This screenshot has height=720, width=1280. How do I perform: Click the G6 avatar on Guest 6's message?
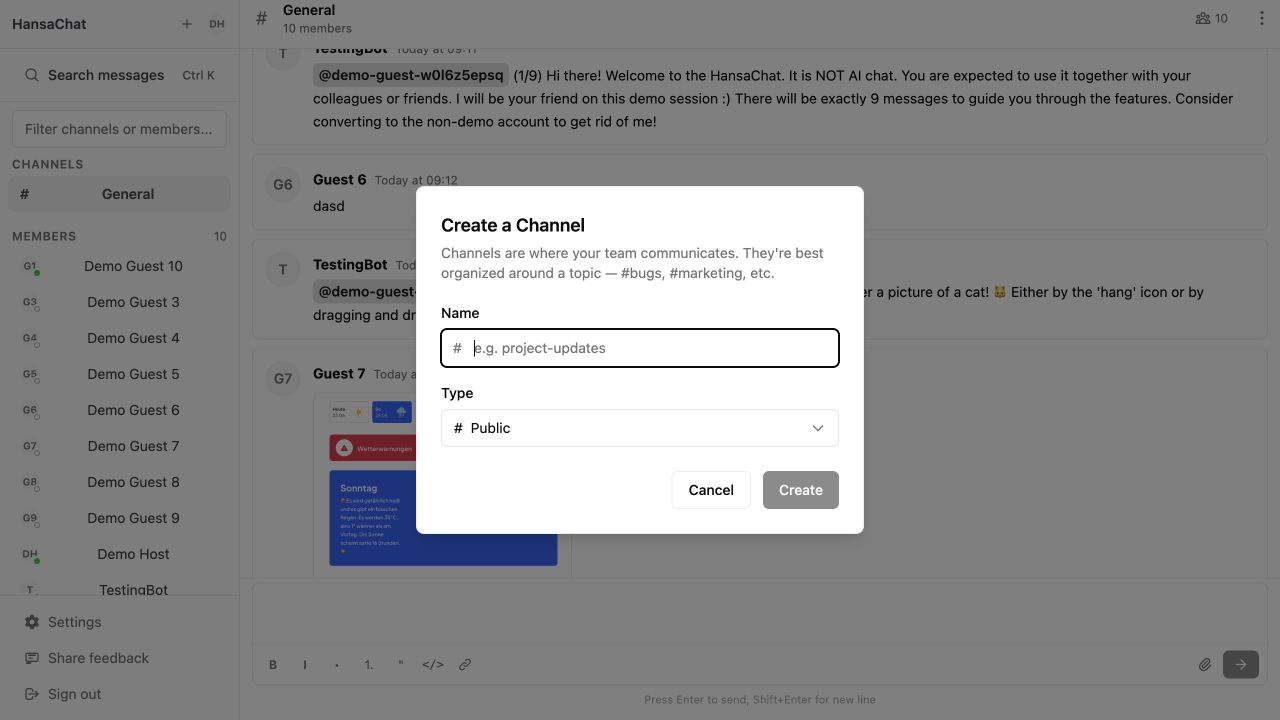point(283,184)
